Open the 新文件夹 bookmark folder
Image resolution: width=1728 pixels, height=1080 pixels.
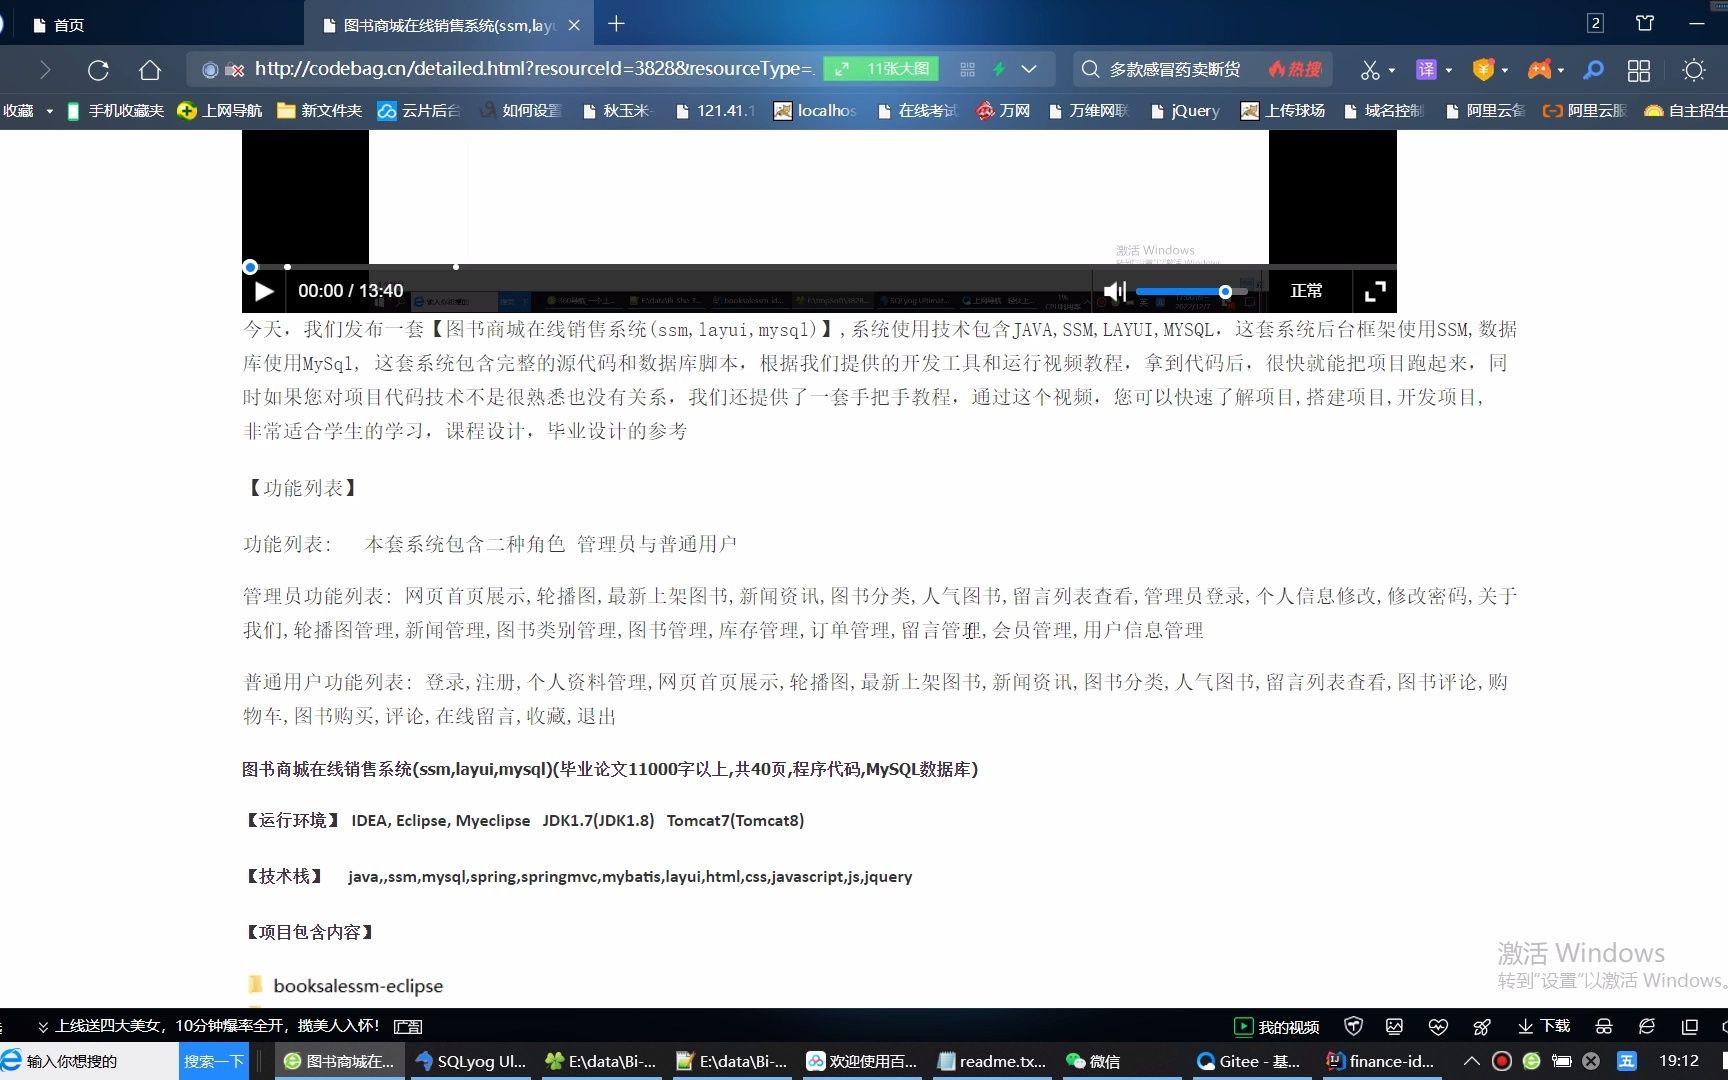[x=320, y=111]
